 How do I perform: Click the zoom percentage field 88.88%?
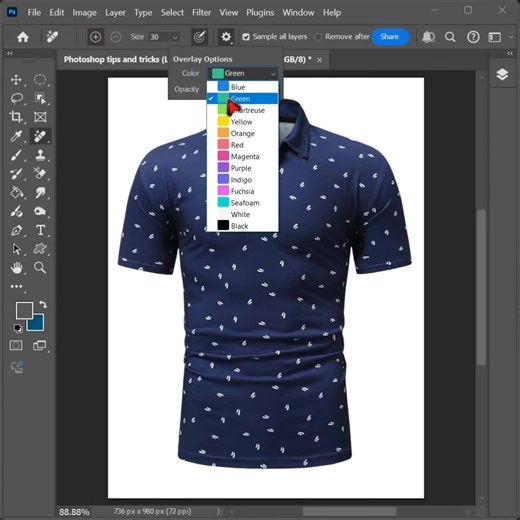point(75,512)
